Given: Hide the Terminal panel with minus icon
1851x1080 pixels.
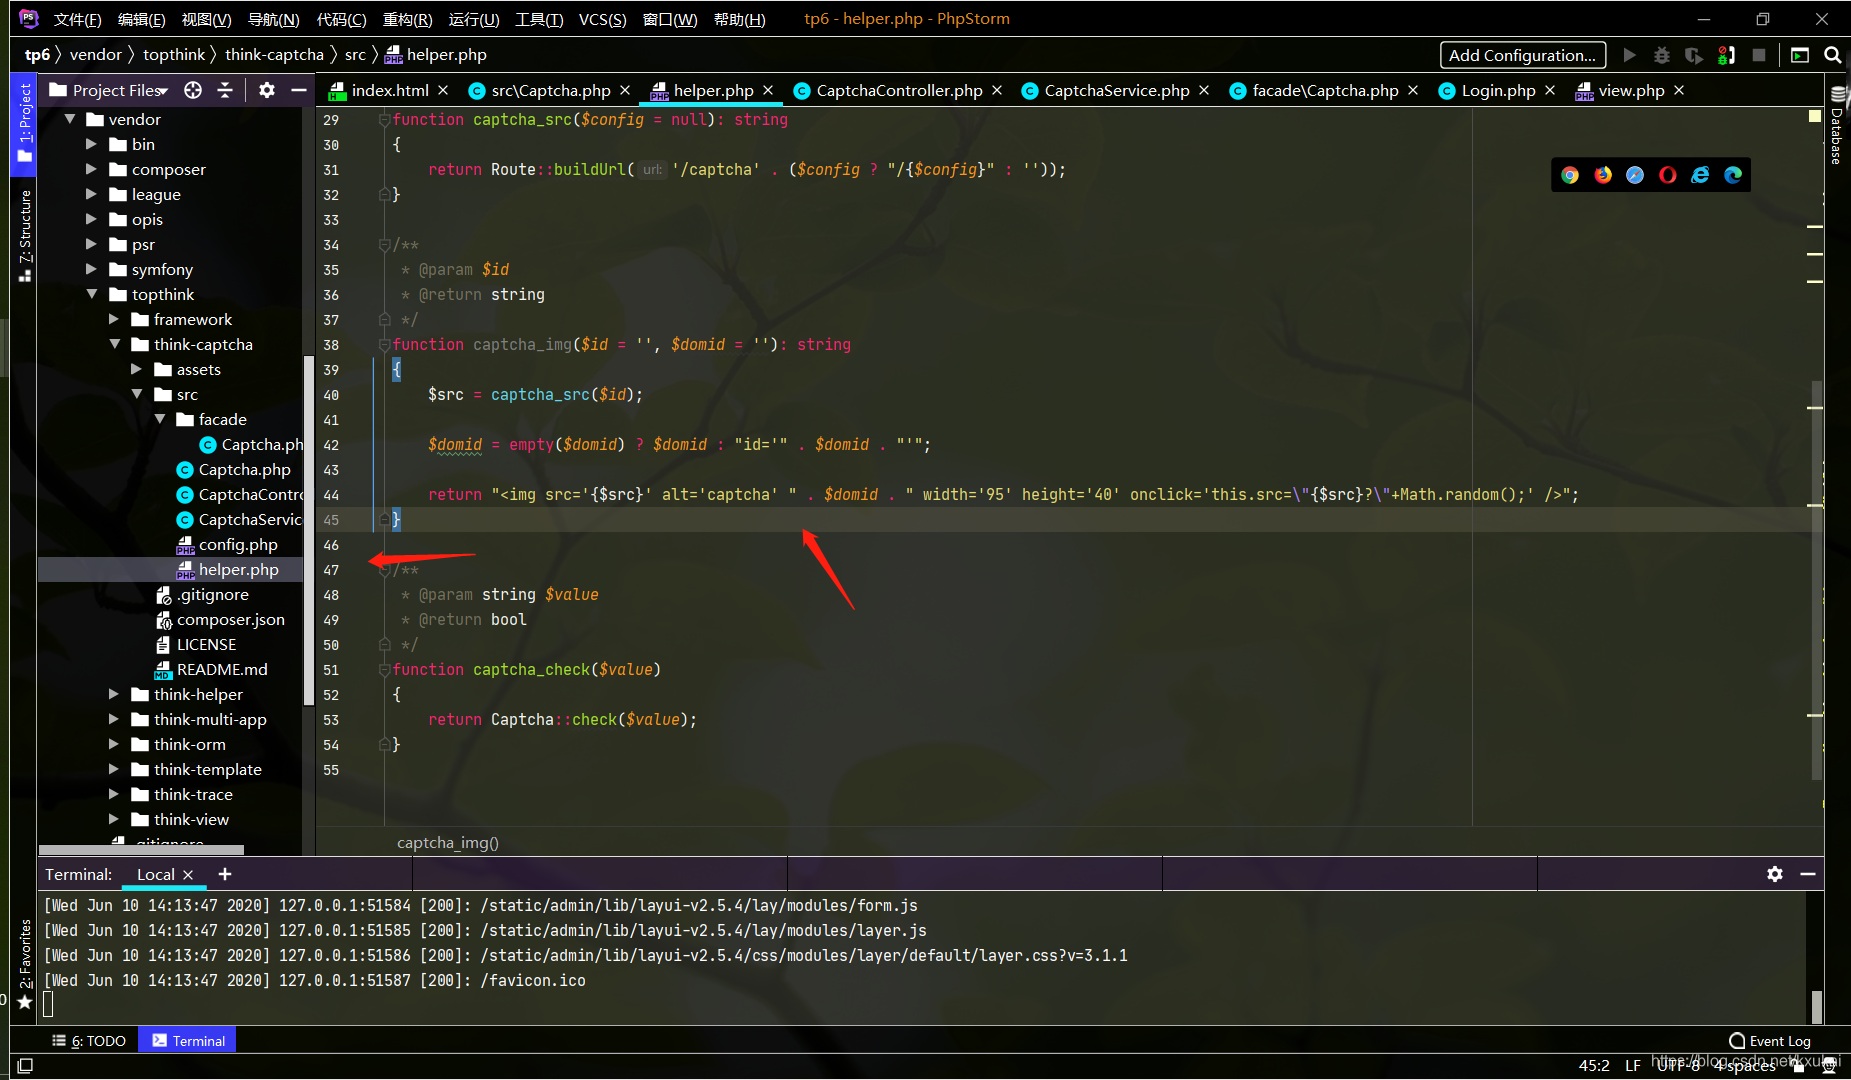Looking at the screenshot, I should point(1808,874).
